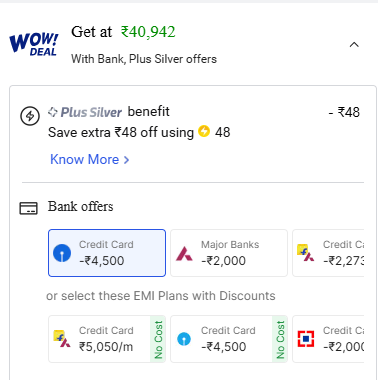Click the WOW! DEAL logo
Image resolution: width=378 pixels, height=380 pixels.
coord(34,44)
